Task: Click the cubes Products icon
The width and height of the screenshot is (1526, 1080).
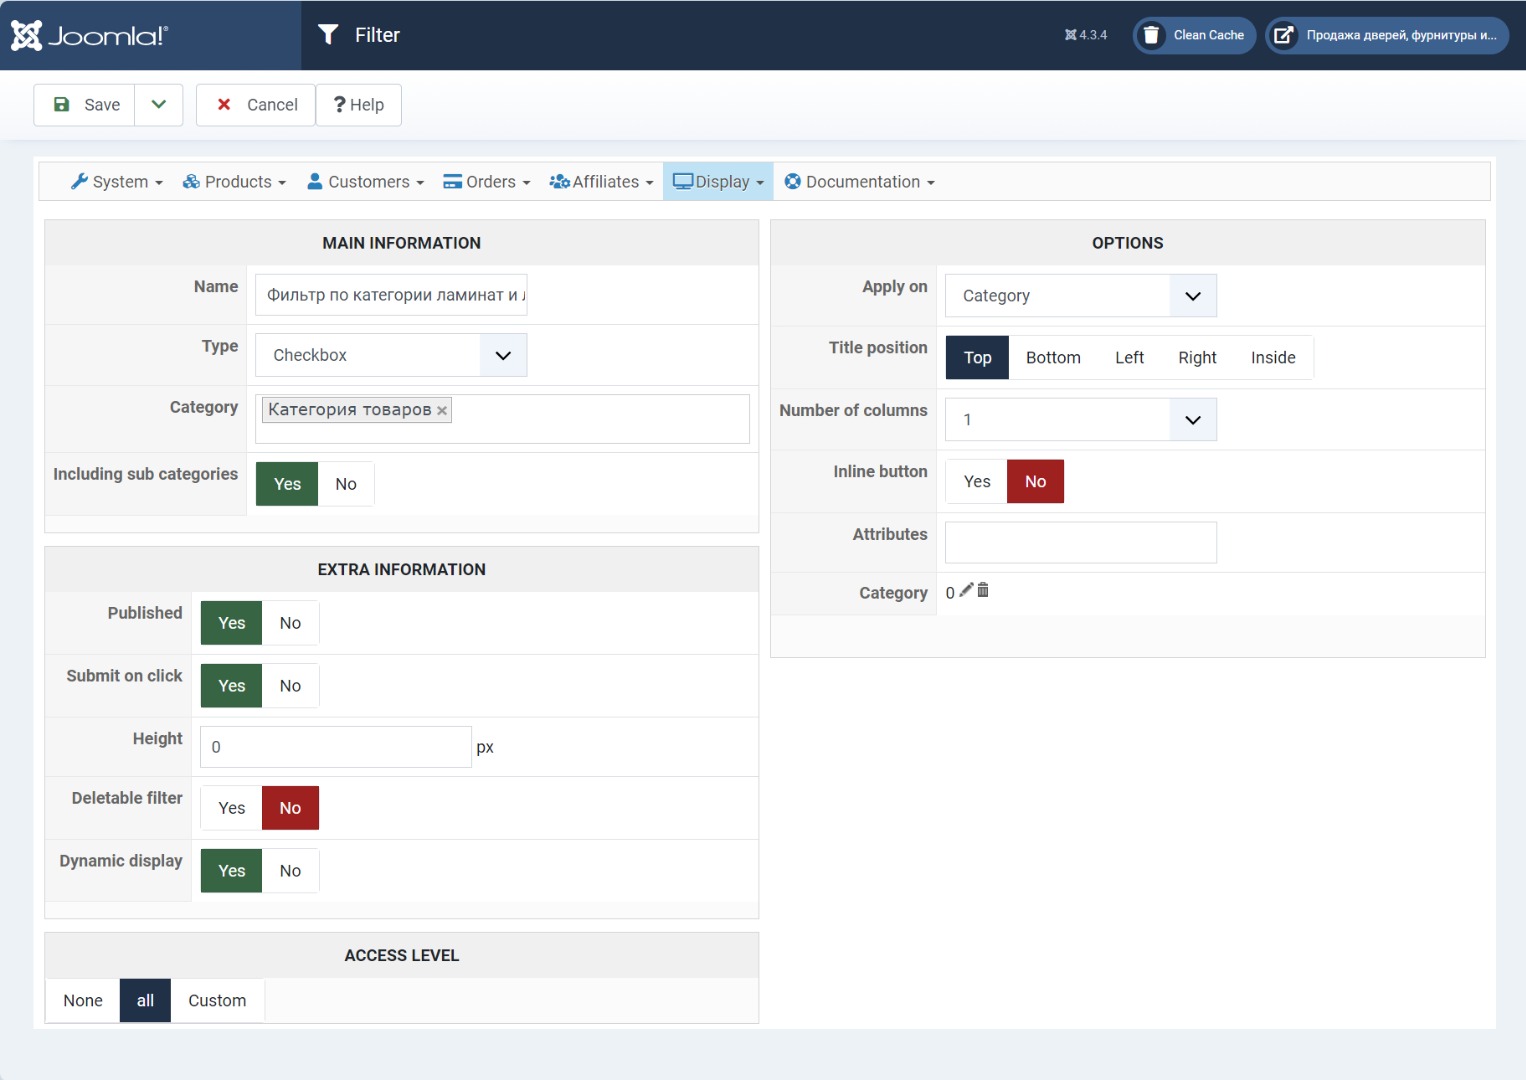Action: coord(191,181)
